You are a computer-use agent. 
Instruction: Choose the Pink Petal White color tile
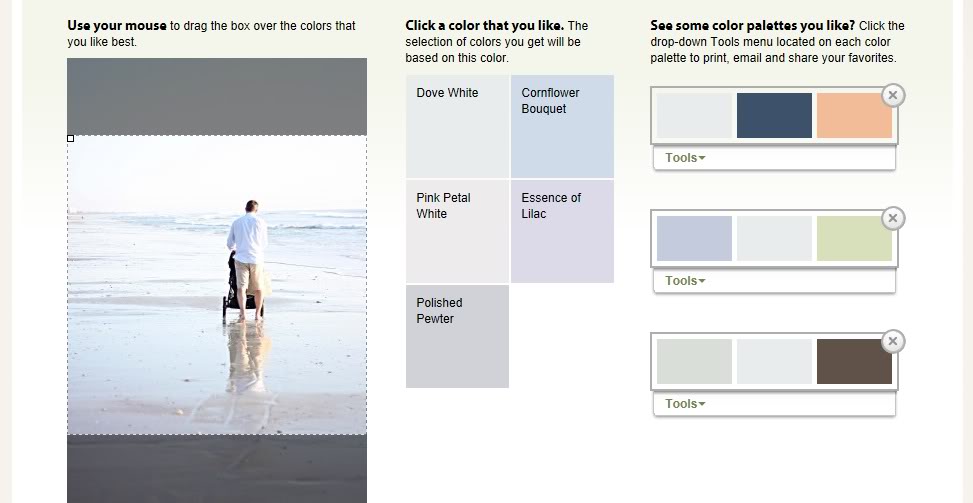pyautogui.click(x=457, y=231)
